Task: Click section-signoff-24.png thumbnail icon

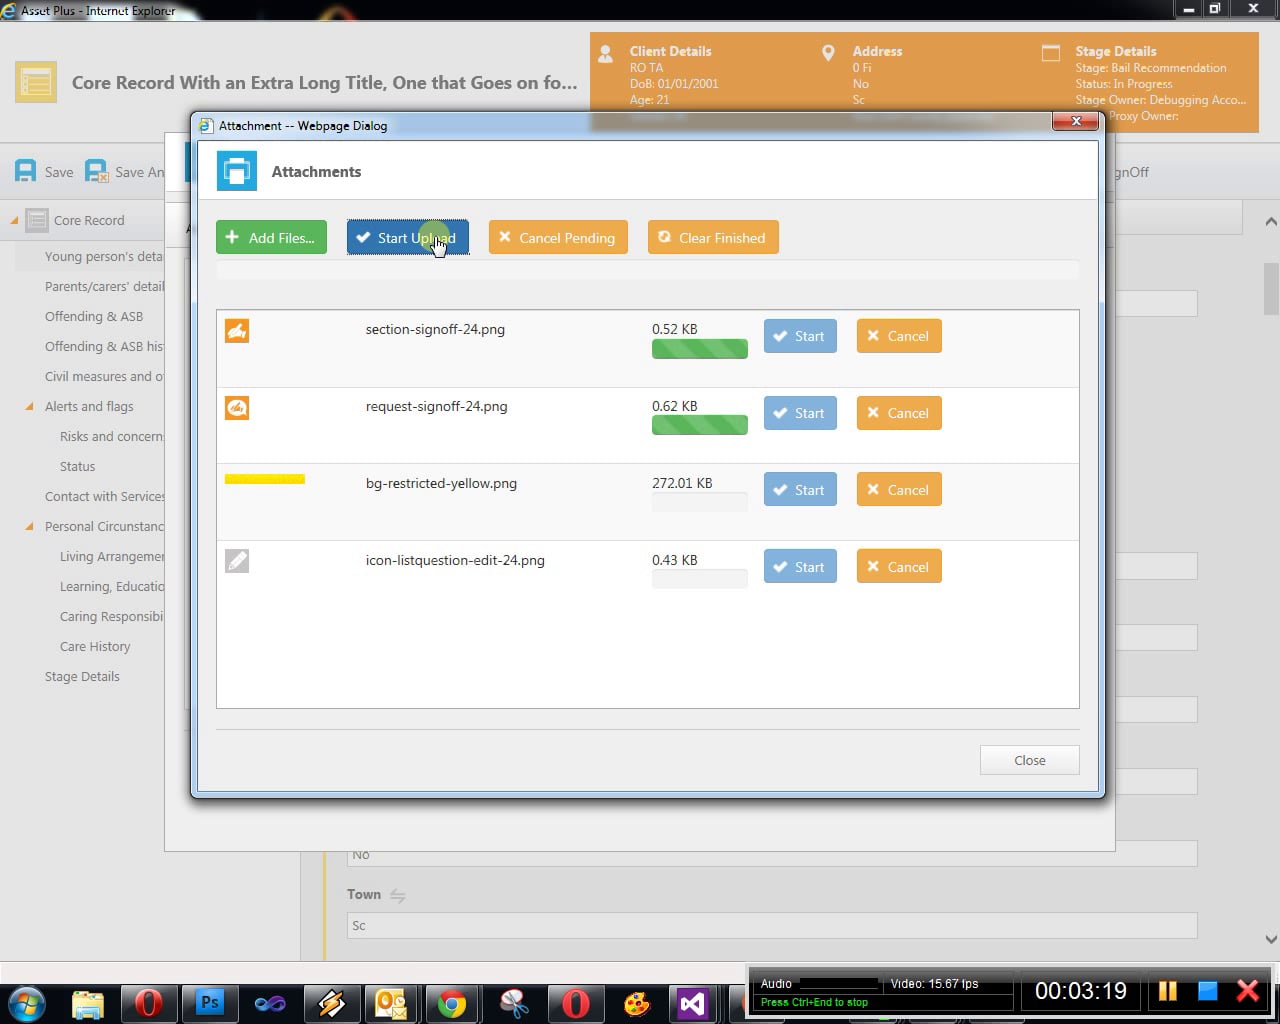Action: (237, 331)
